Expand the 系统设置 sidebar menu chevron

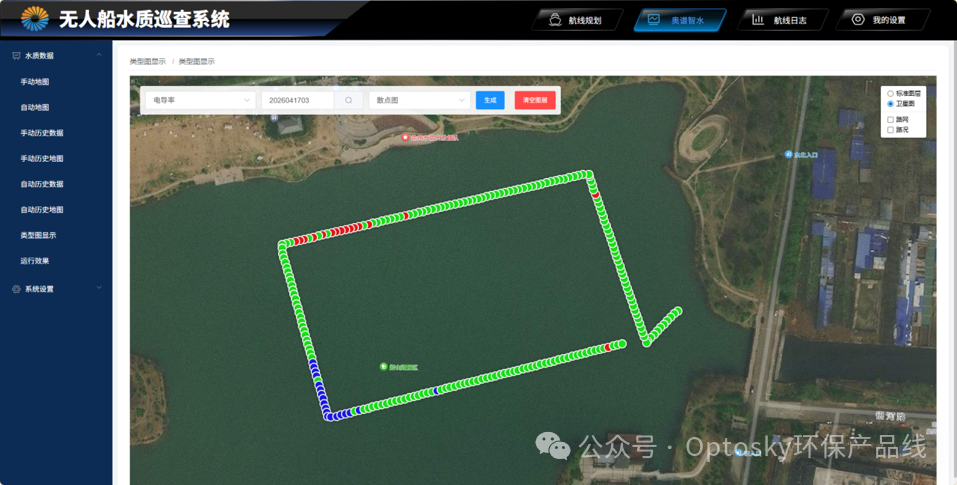point(99,288)
